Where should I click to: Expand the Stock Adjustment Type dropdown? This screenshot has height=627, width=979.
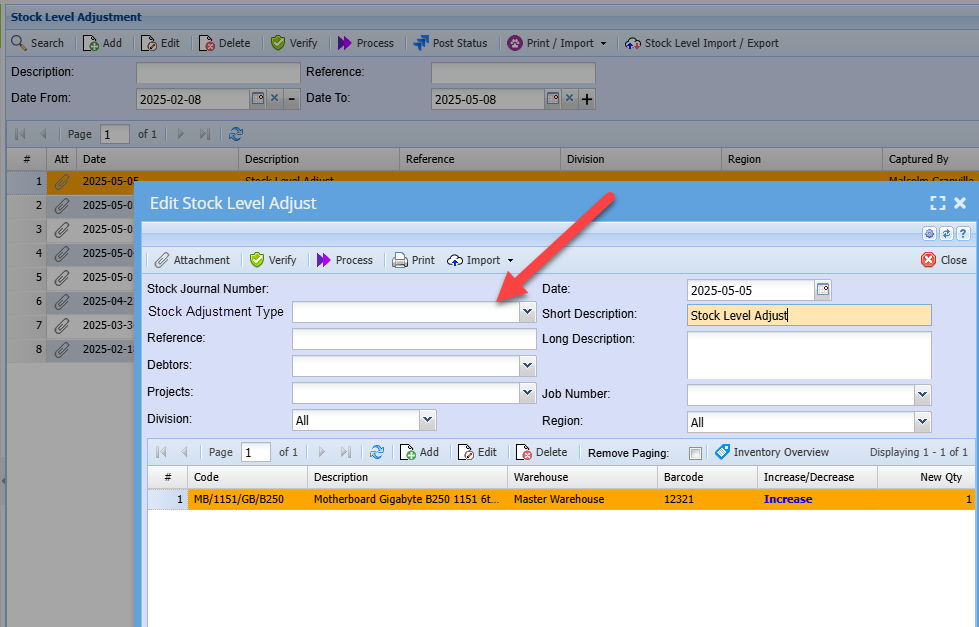(x=527, y=312)
